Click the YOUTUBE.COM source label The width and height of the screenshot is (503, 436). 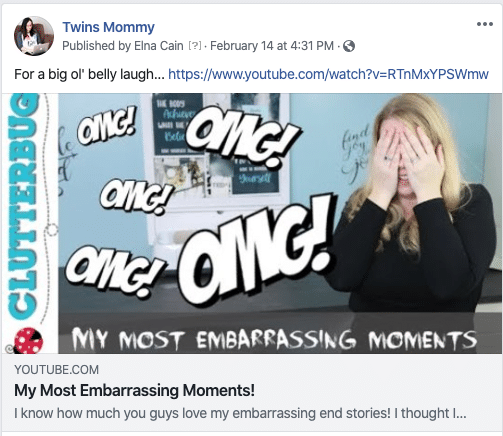(56, 370)
